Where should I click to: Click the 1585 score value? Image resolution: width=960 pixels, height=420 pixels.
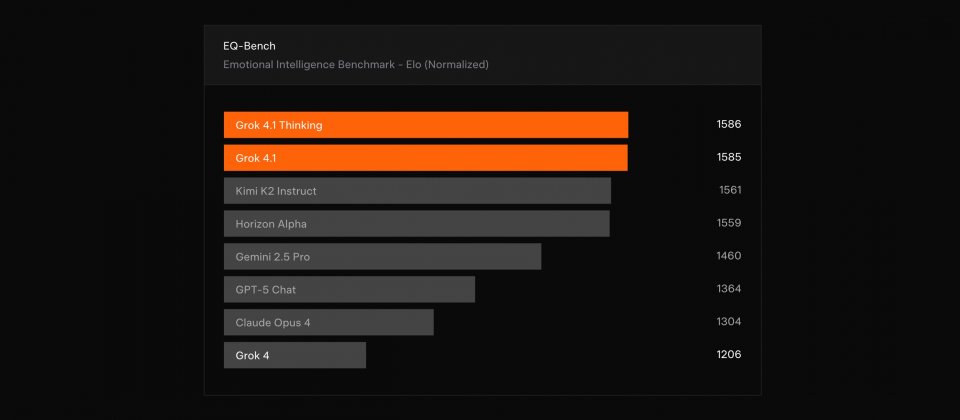728,158
